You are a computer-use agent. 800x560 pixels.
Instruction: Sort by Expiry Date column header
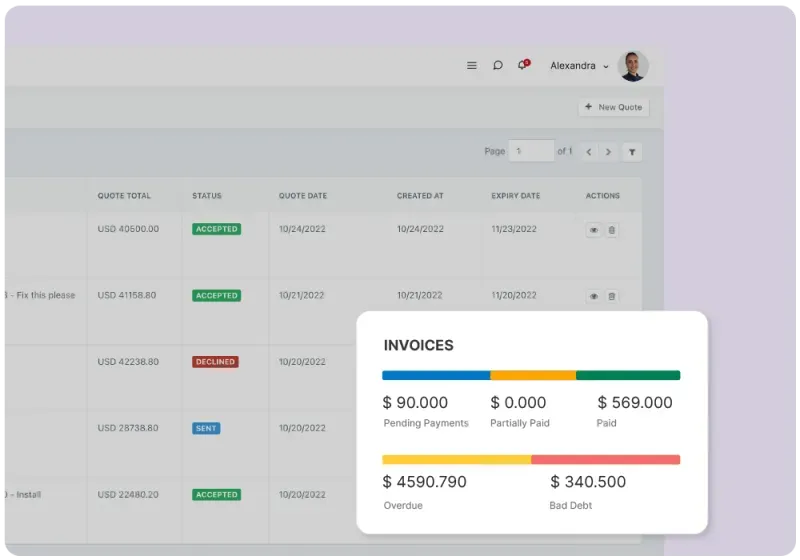click(x=515, y=196)
